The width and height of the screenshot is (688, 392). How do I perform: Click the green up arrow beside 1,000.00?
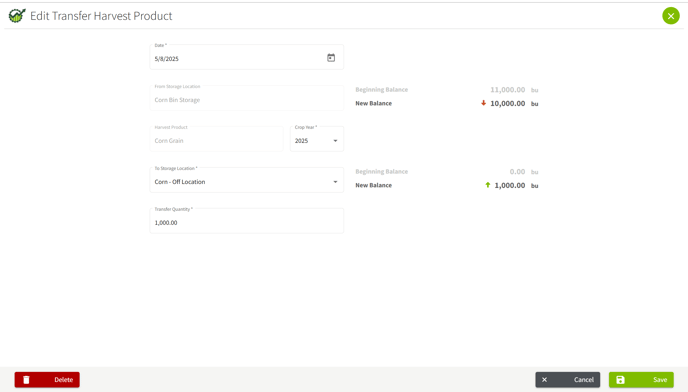pos(487,185)
